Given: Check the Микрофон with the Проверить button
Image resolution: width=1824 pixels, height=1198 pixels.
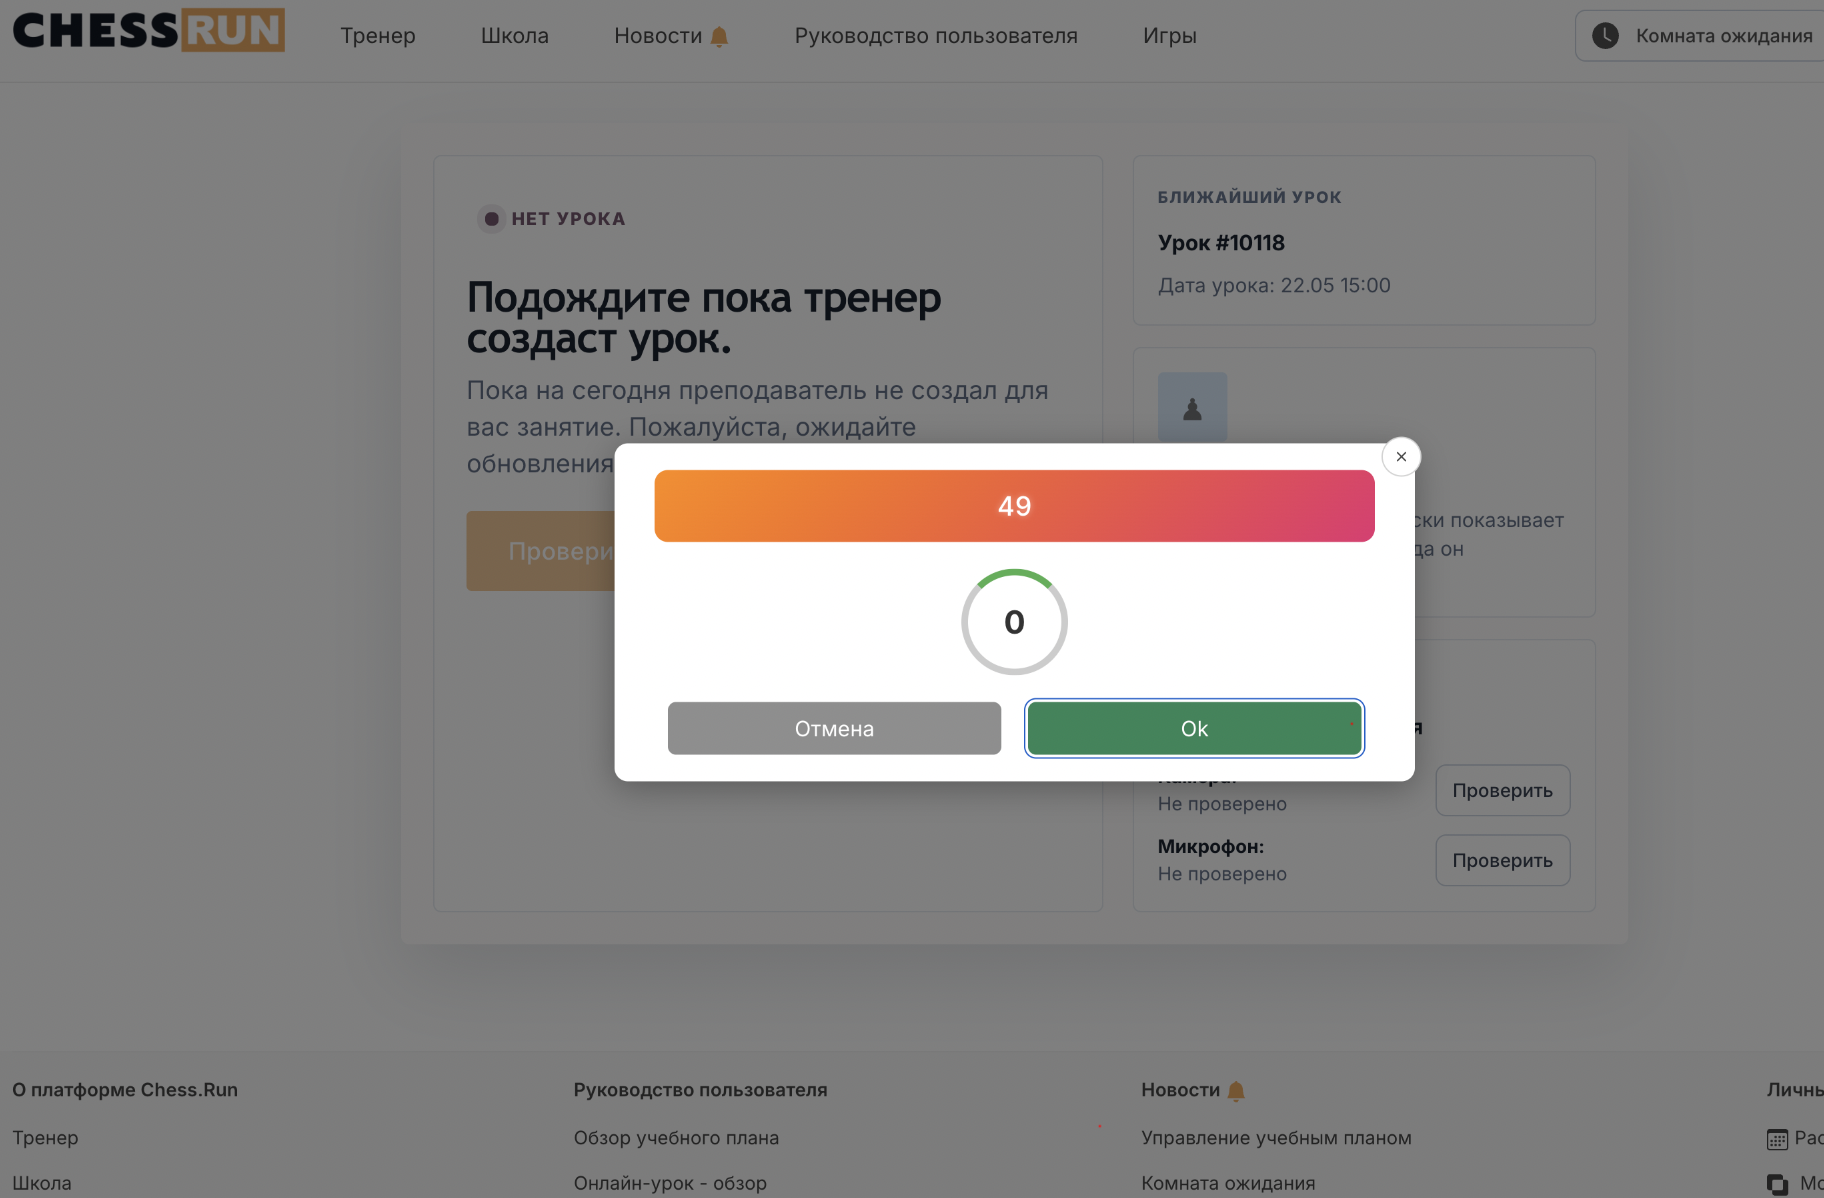Looking at the screenshot, I should [x=1502, y=860].
